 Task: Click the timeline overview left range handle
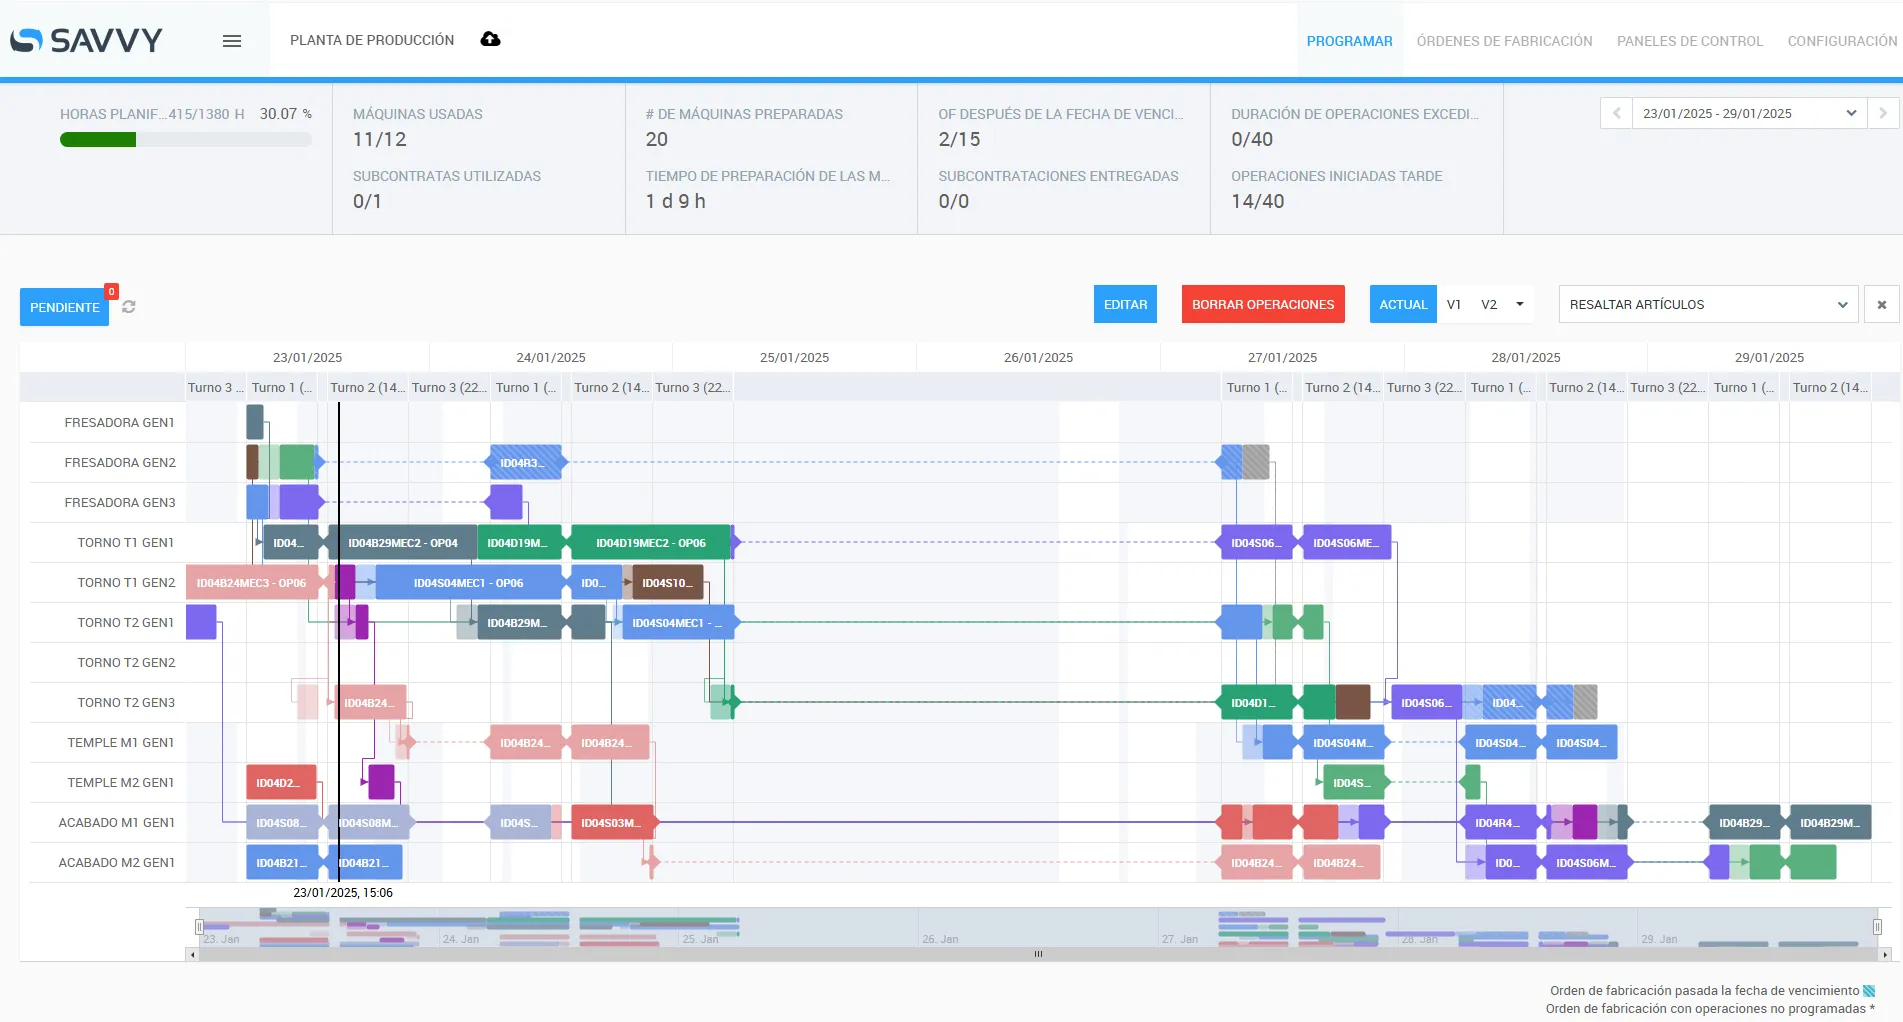[x=199, y=927]
